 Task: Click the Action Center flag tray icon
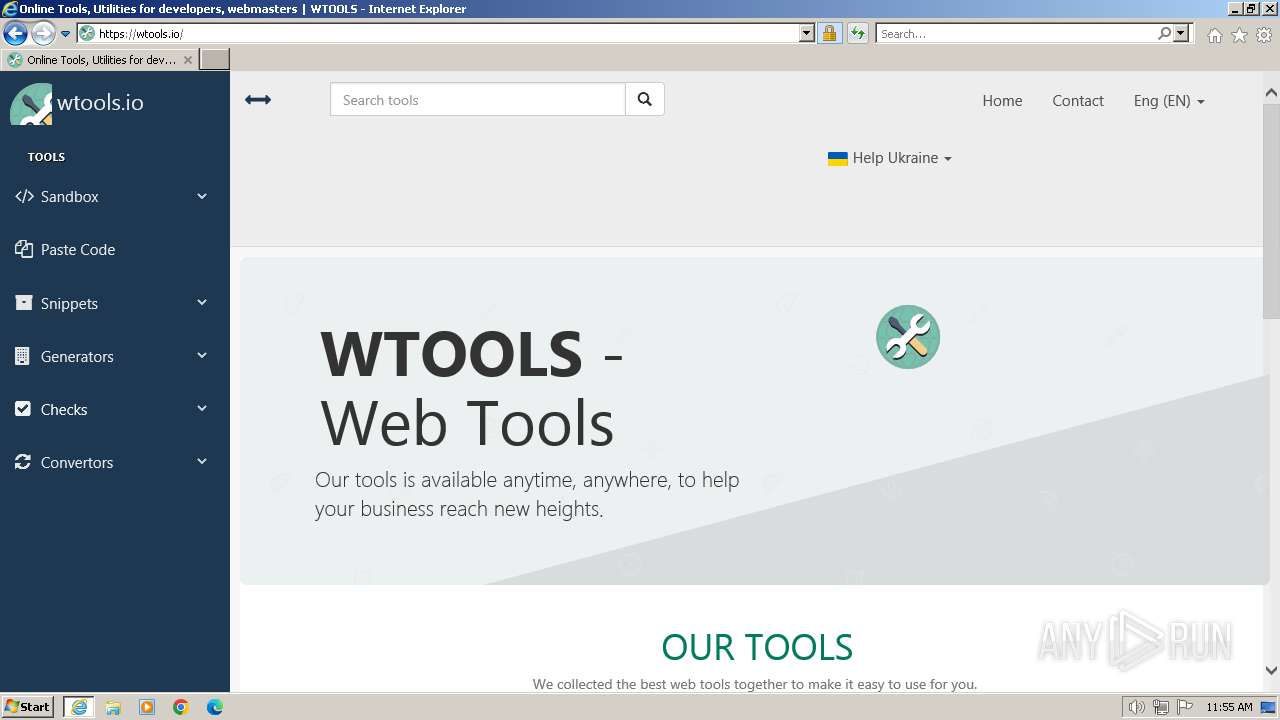click(1185, 707)
